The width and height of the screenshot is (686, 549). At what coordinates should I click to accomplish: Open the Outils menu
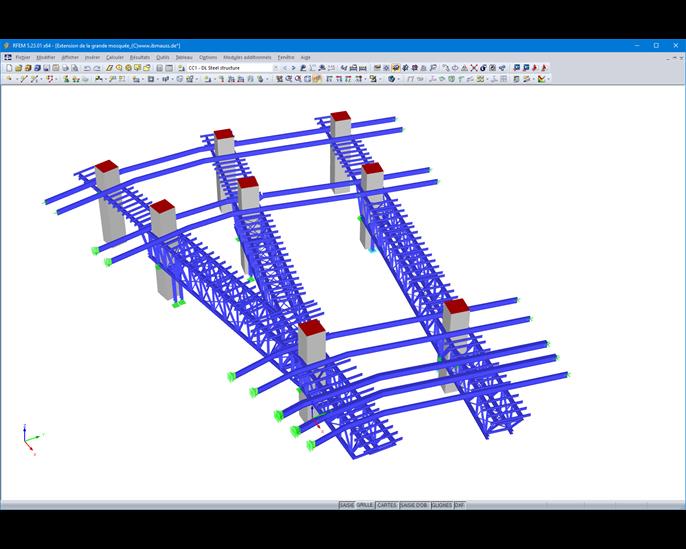pyautogui.click(x=163, y=57)
